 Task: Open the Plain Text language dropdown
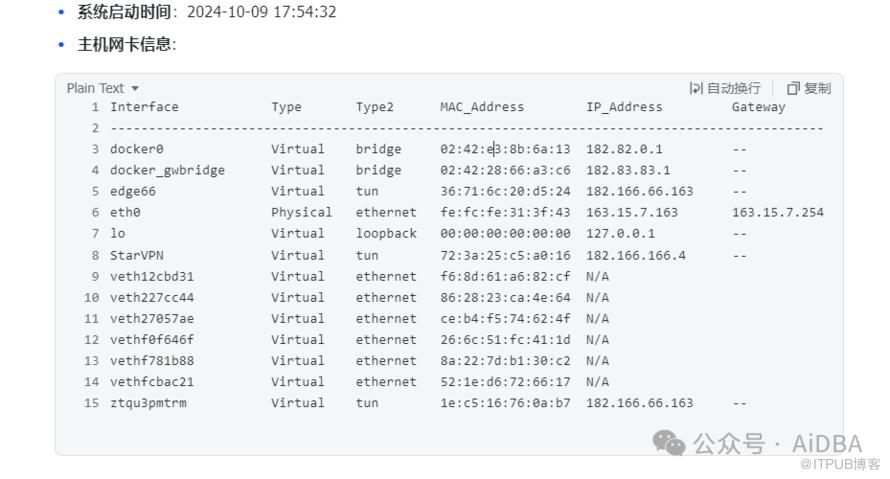point(103,89)
